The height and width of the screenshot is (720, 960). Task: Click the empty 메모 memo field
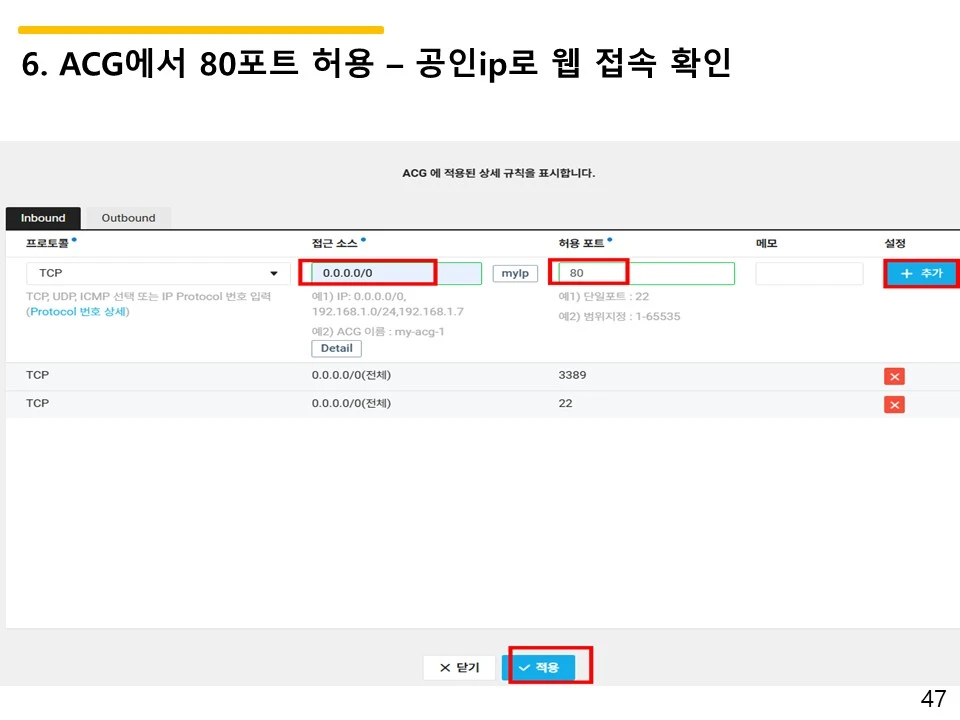pyautogui.click(x=808, y=272)
